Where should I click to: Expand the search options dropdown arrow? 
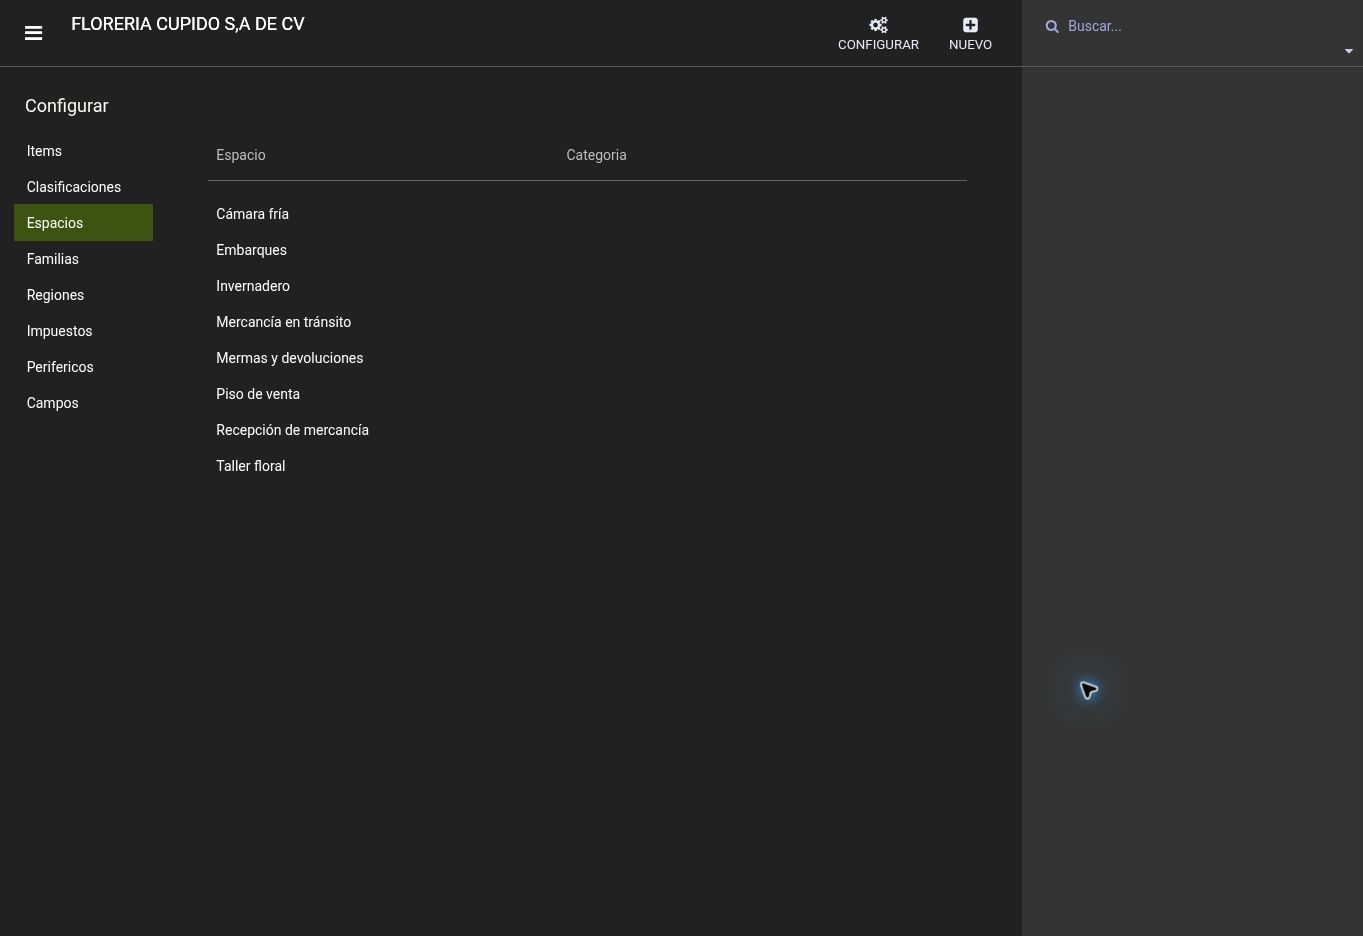tap(1348, 51)
